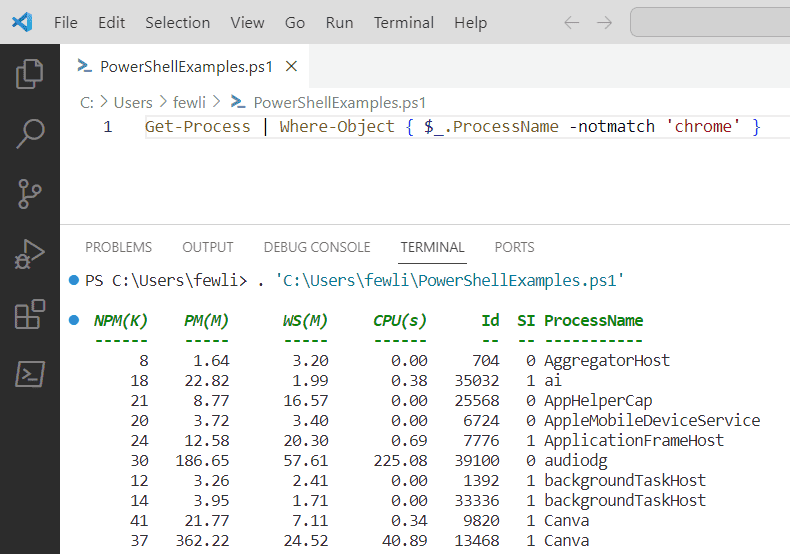Click backgroundTaskHost with Id 33336
This screenshot has width=790, height=554.
coord(625,501)
